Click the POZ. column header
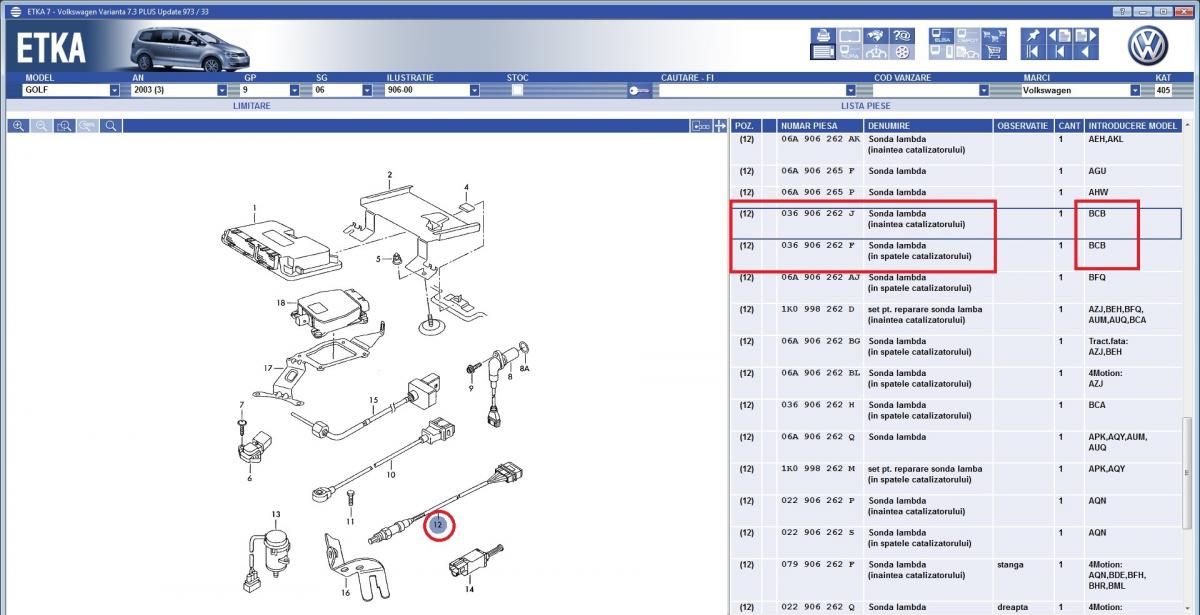Image resolution: width=1200 pixels, height=615 pixels. point(746,126)
